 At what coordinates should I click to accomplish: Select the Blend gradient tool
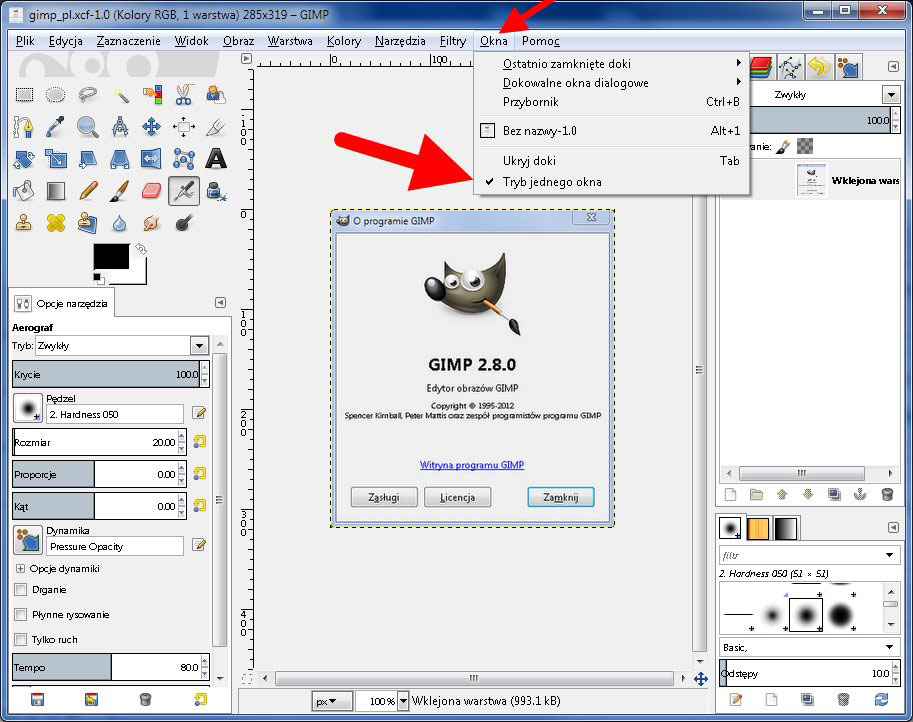click(x=55, y=190)
